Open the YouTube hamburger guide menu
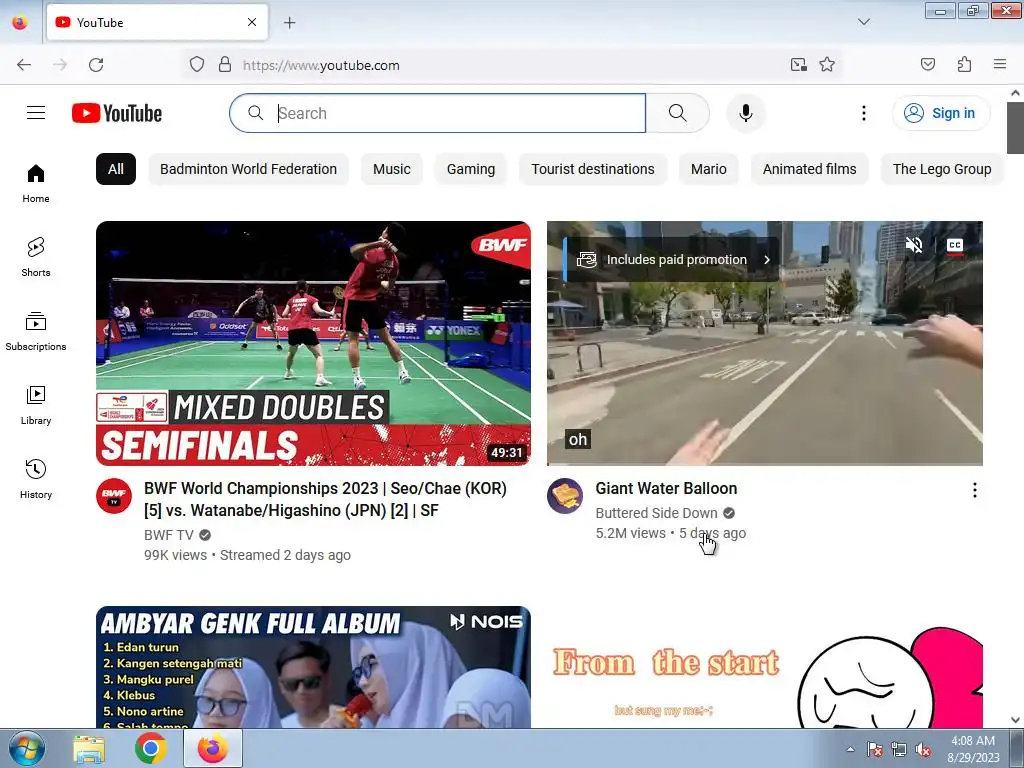Image resolution: width=1024 pixels, height=768 pixels. (x=36, y=113)
